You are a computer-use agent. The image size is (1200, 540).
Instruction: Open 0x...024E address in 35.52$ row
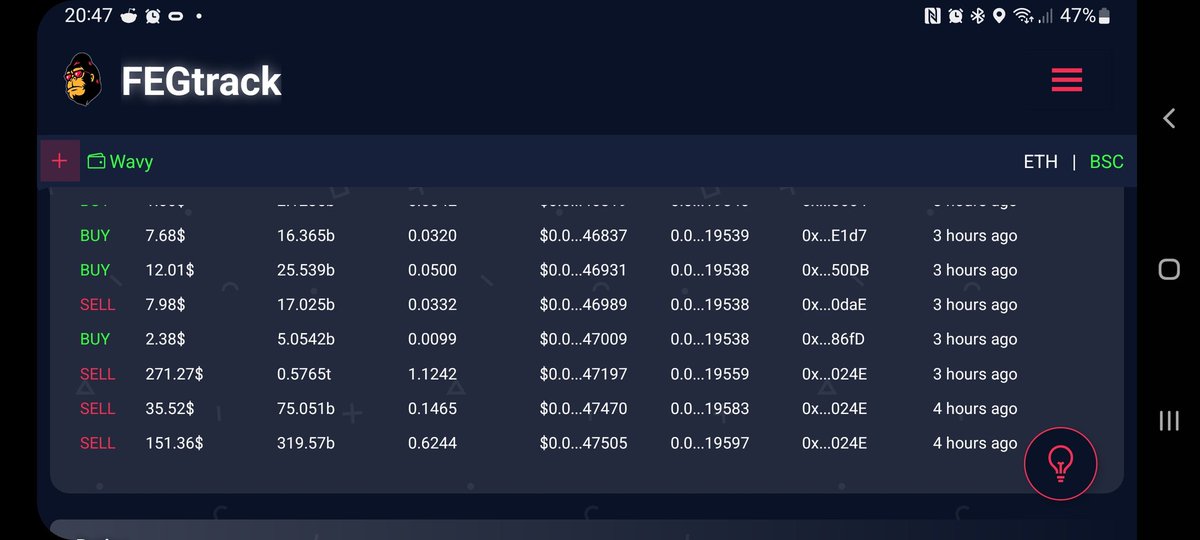834,408
